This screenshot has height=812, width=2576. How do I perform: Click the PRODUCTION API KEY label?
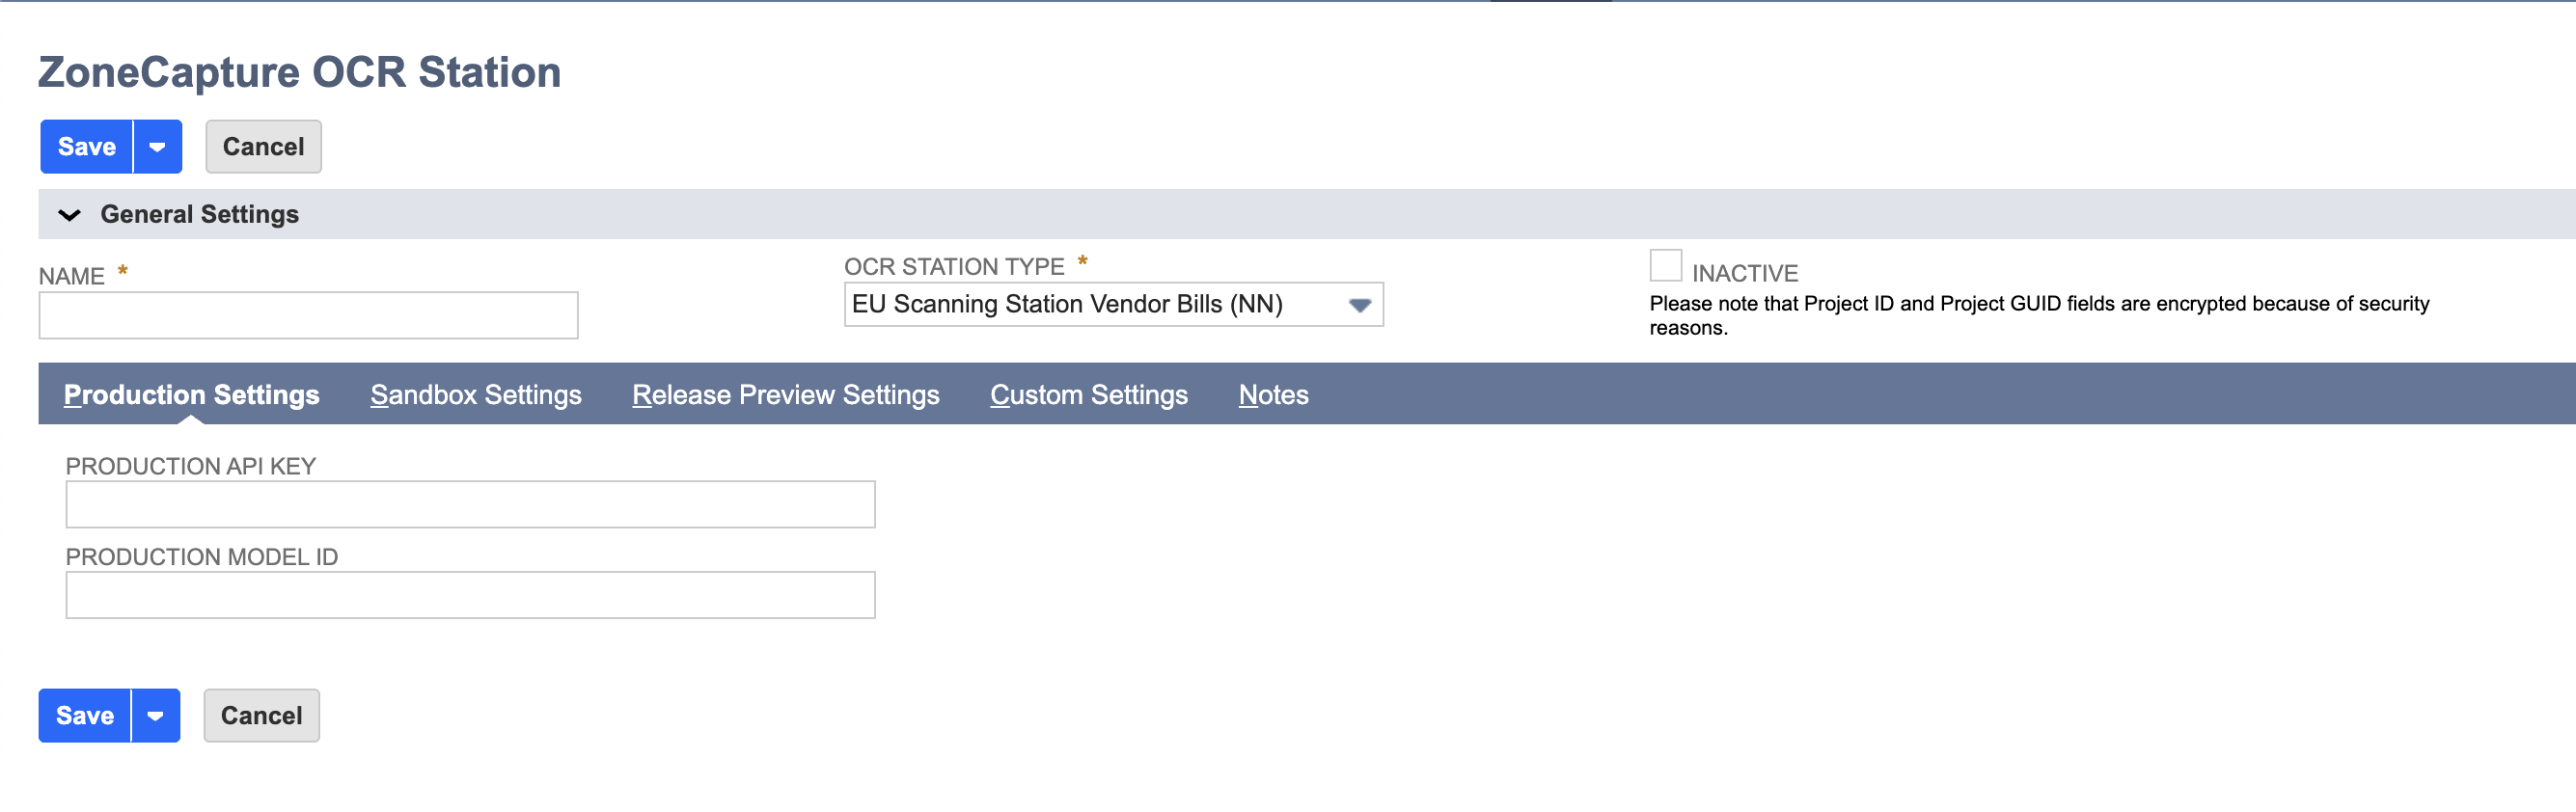[190, 467]
